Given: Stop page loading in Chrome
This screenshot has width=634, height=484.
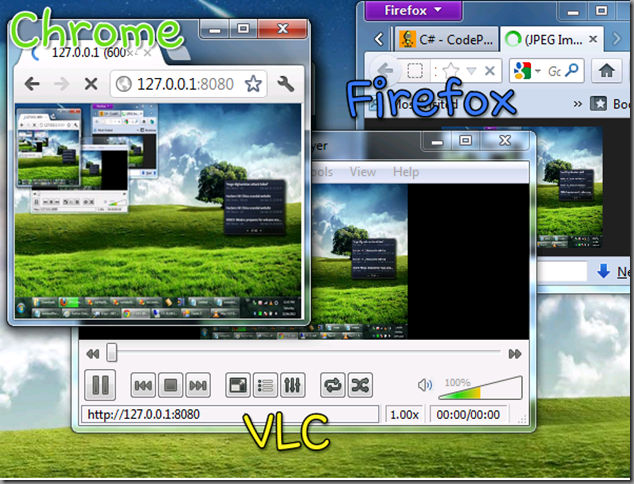Looking at the screenshot, I should pos(91,84).
